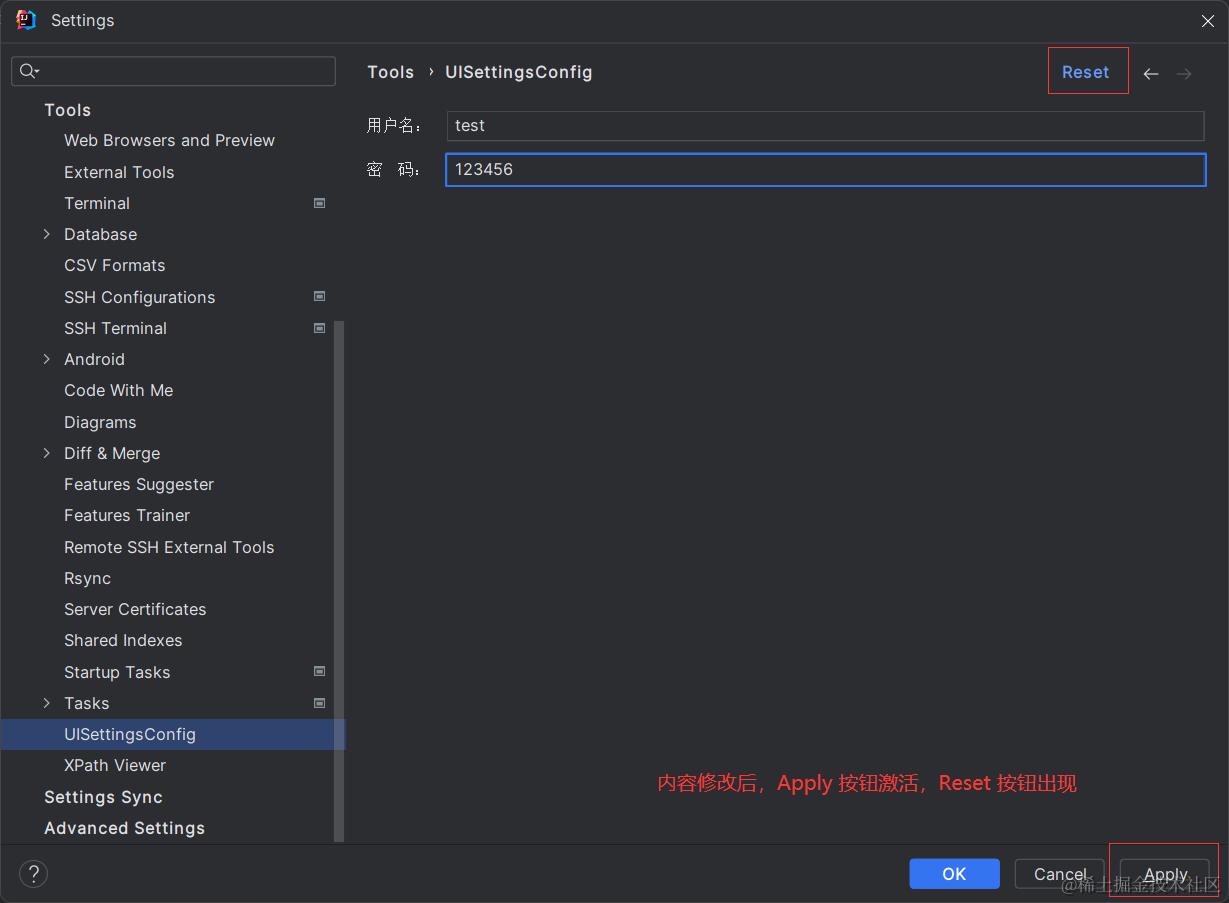Viewport: 1229px width, 903px height.
Task: Open Web Browsers and Preview settings
Action: [169, 140]
